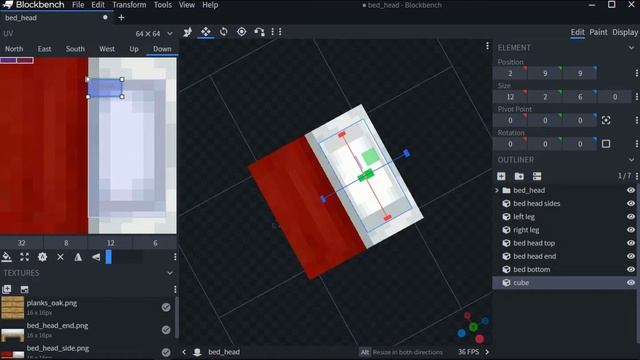This screenshot has height=360, width=640.
Task: Toggle visibility of left leg
Action: [631, 216]
